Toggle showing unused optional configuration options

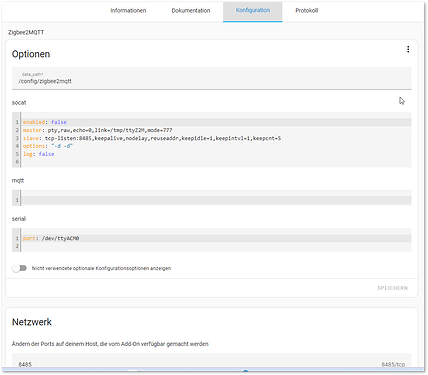coord(19,268)
